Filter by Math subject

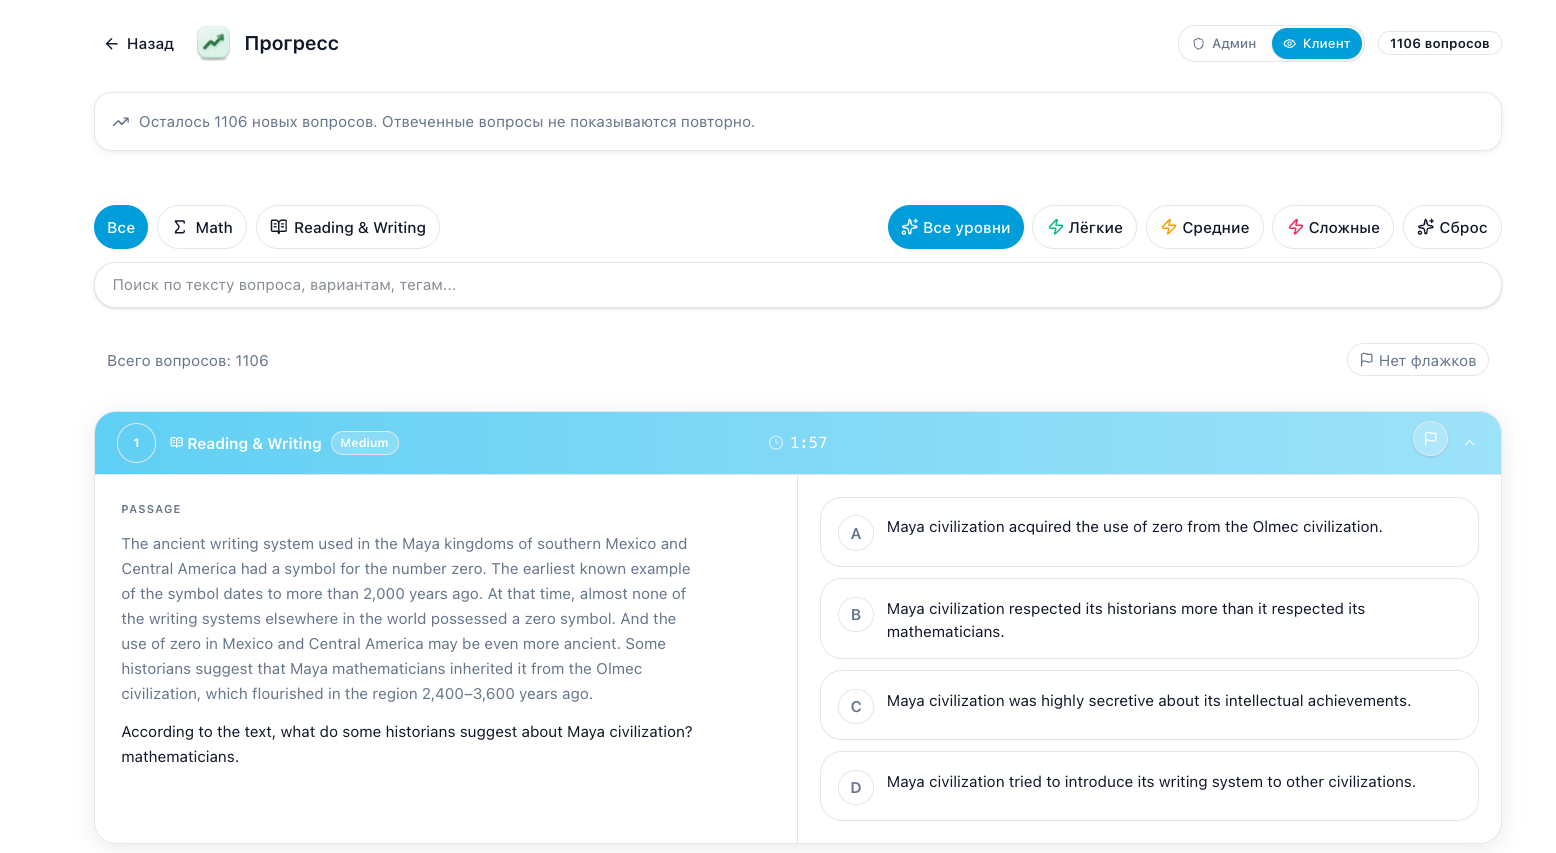(202, 227)
